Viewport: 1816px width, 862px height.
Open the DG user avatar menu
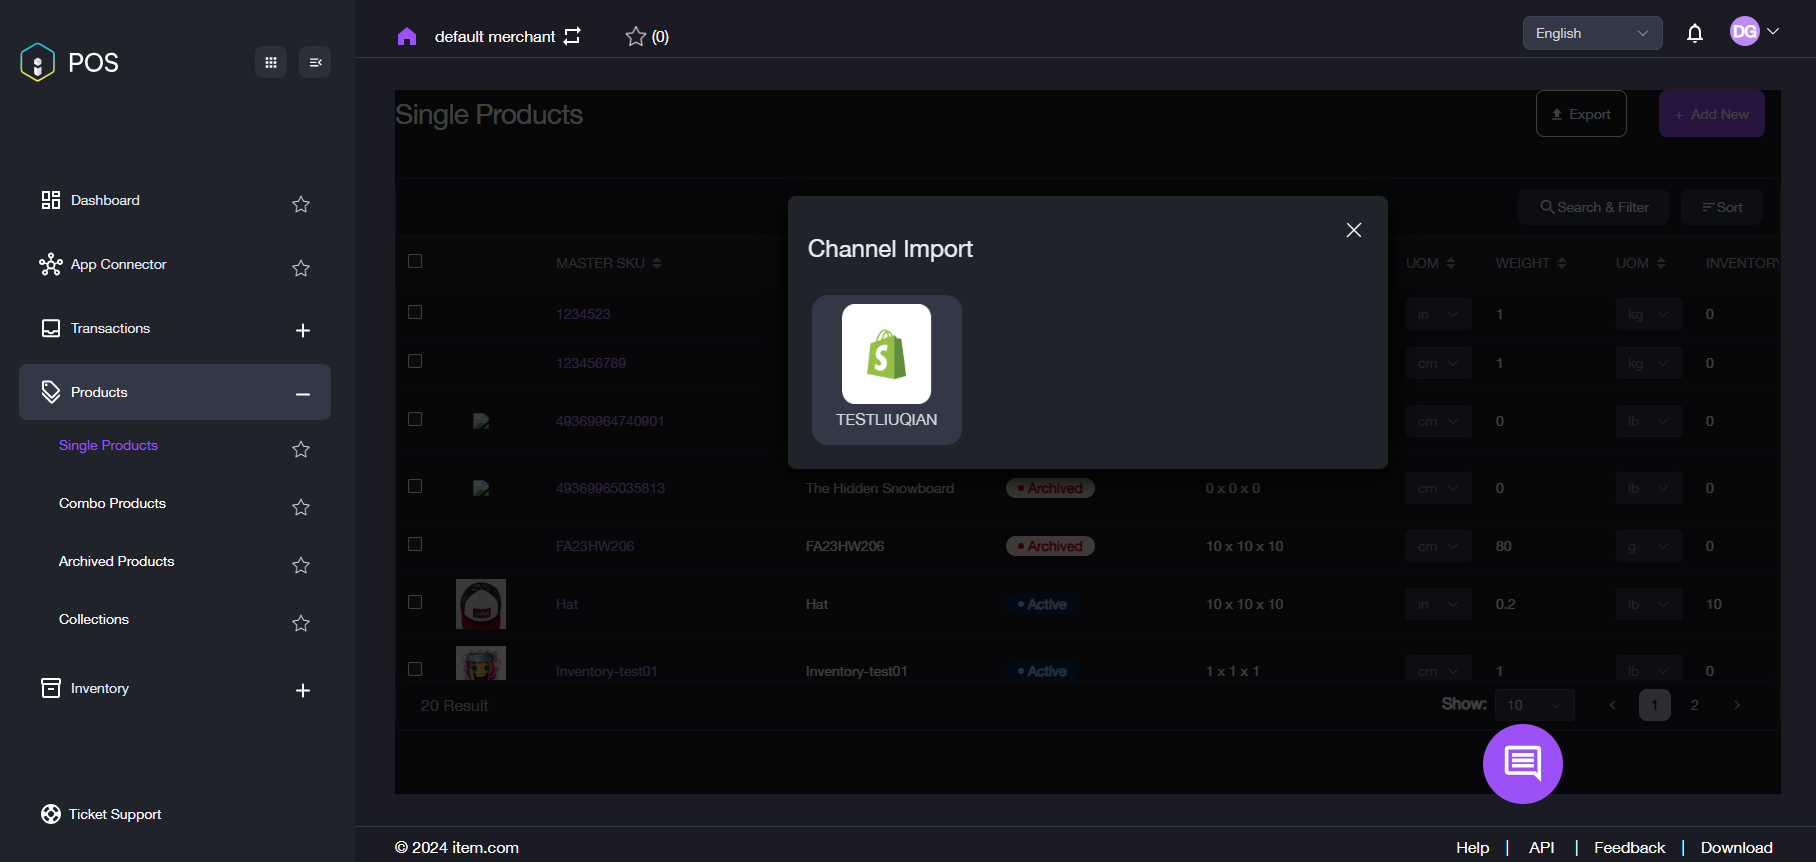pyautogui.click(x=1754, y=31)
